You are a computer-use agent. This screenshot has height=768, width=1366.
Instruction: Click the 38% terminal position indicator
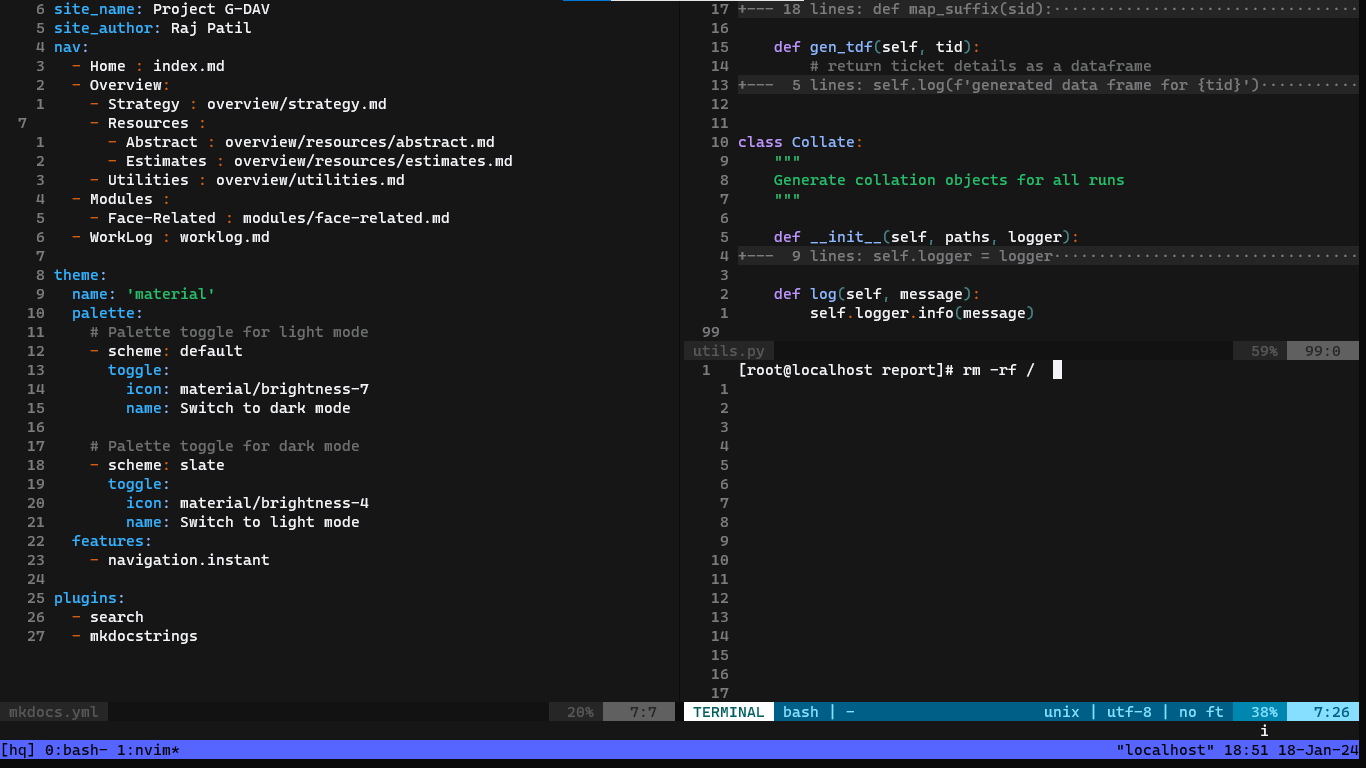1264,712
